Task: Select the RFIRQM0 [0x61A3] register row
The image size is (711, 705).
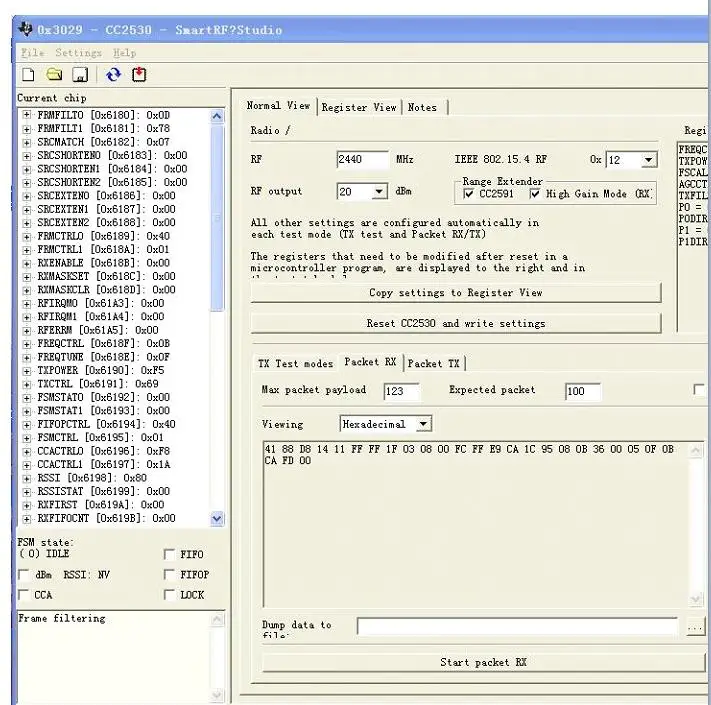Action: (x=100, y=303)
